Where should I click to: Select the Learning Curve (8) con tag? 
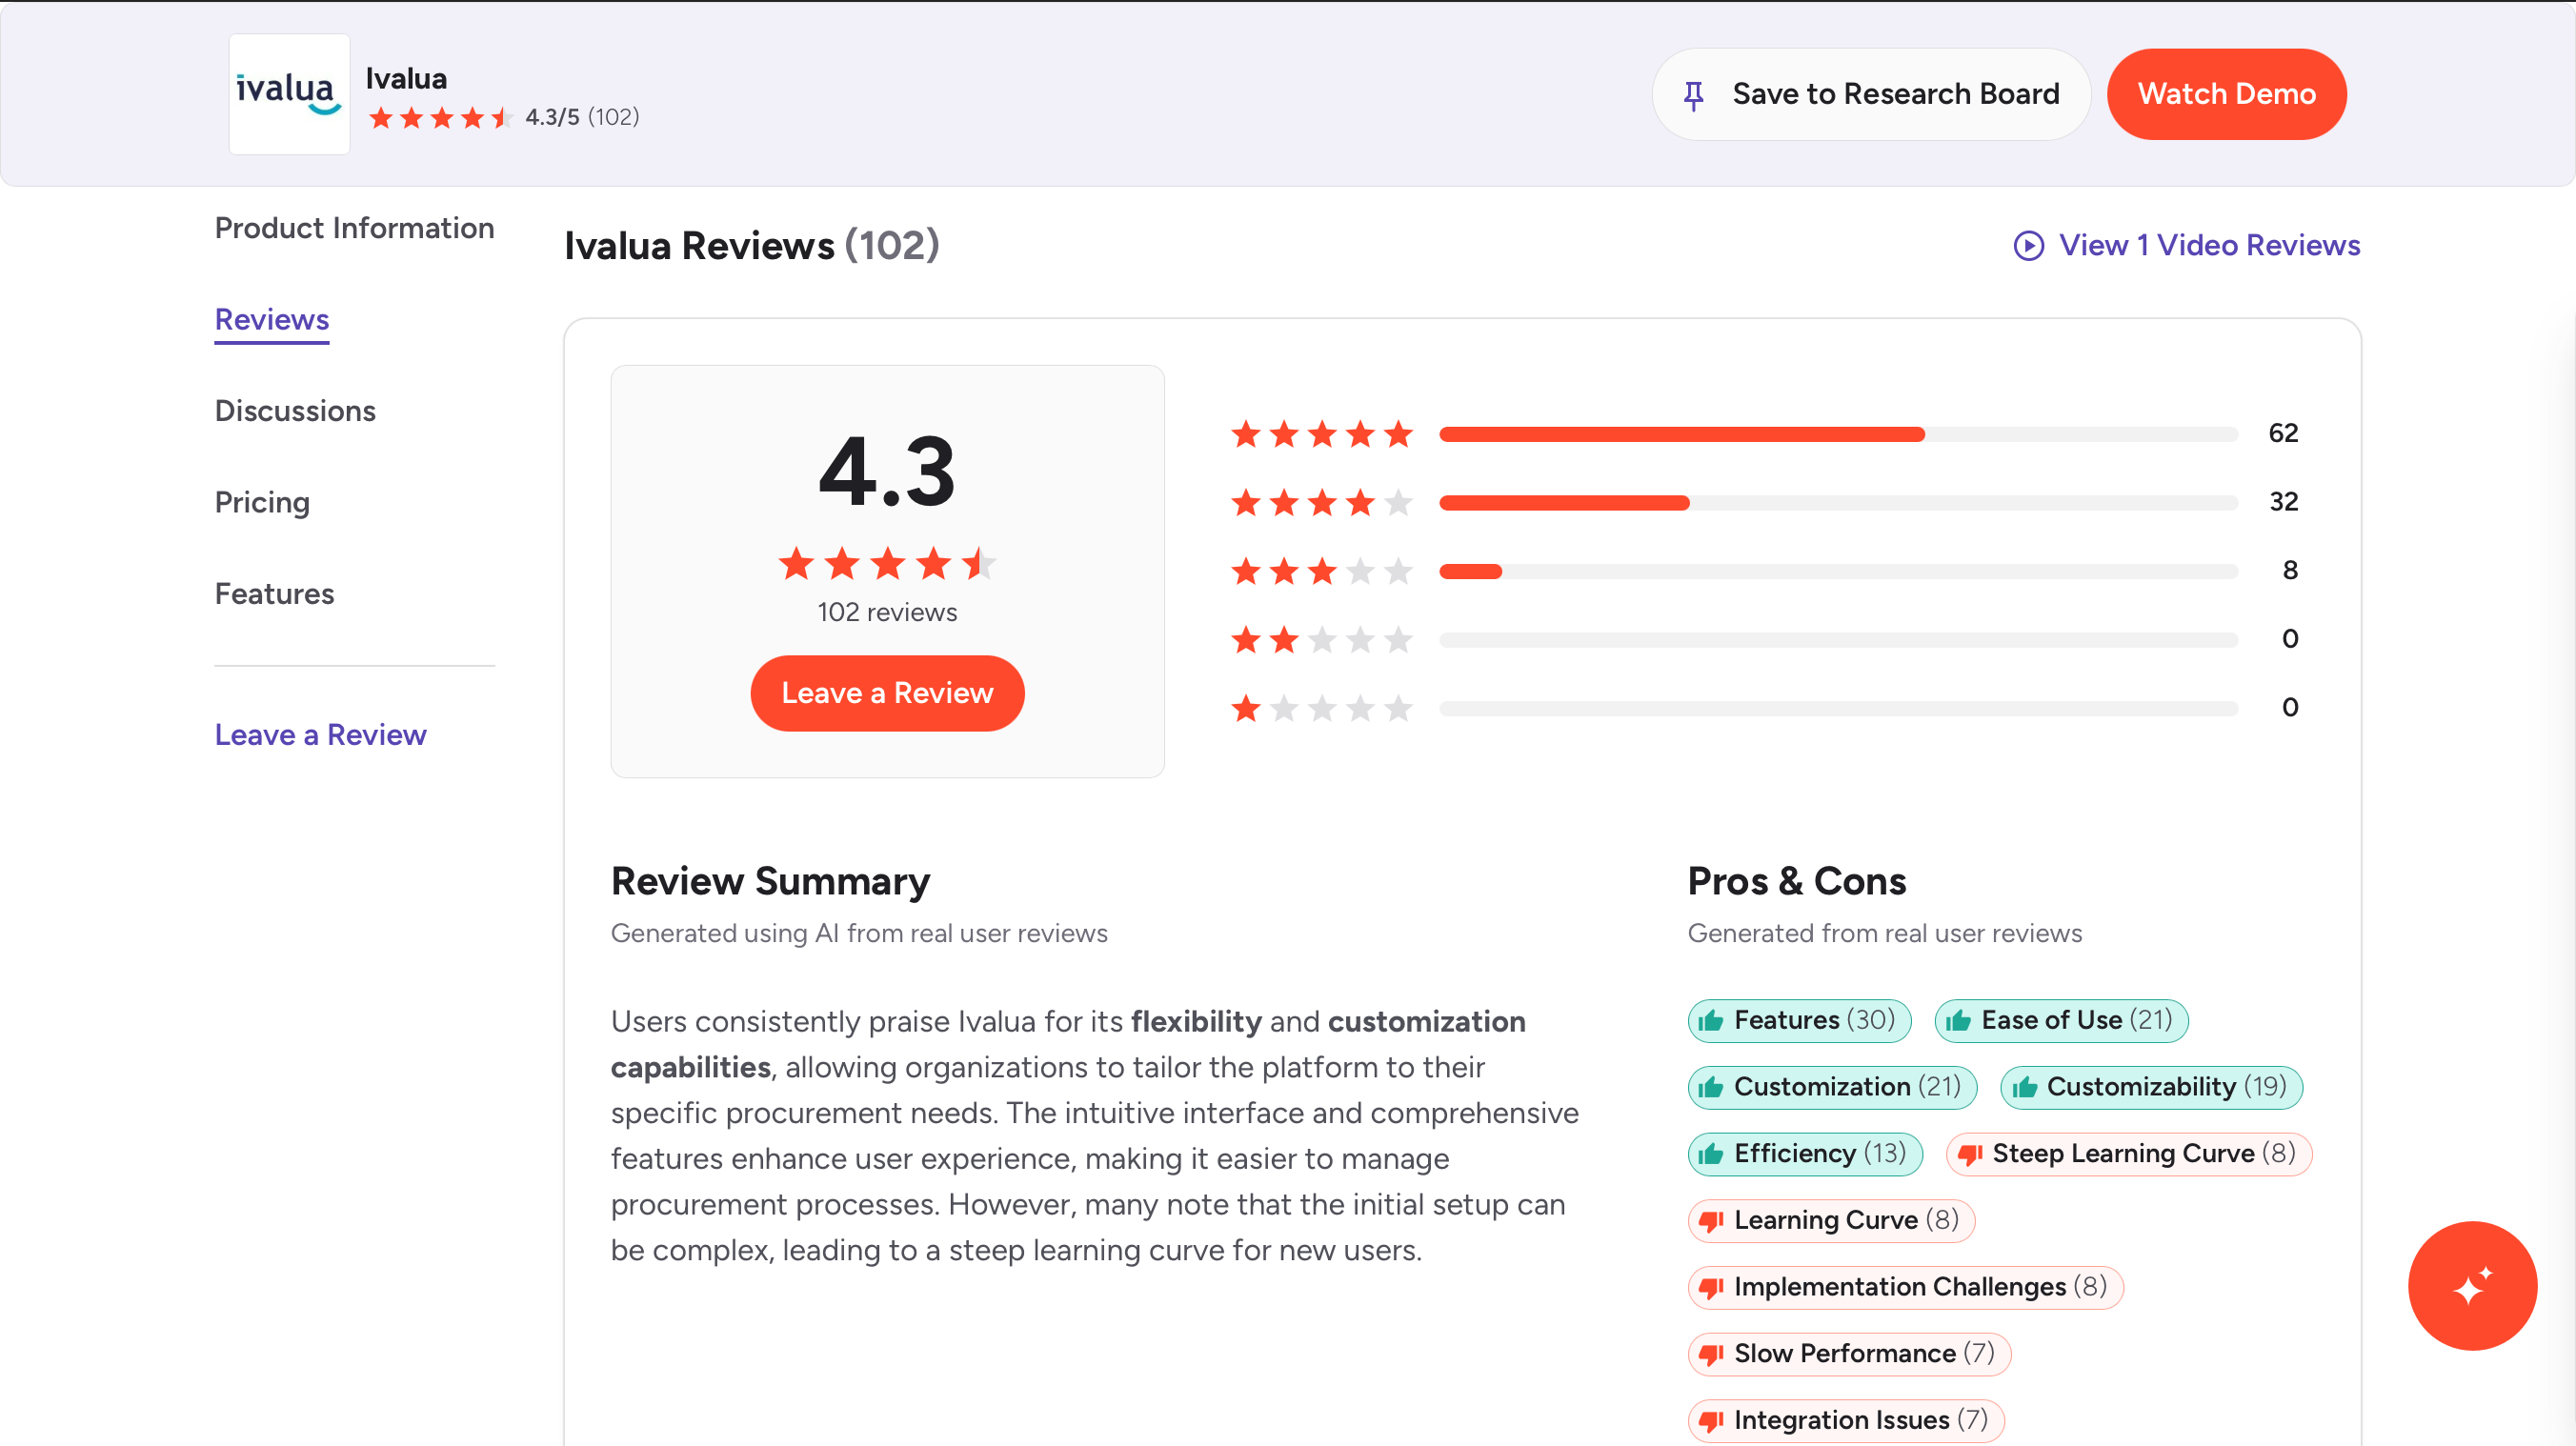click(1831, 1220)
